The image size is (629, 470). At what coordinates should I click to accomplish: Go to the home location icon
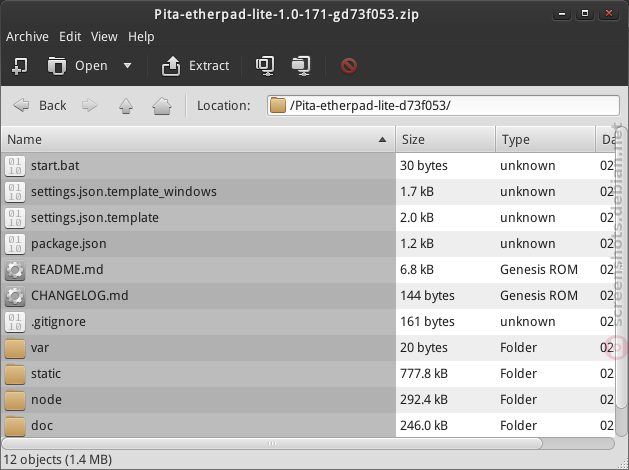coord(162,106)
